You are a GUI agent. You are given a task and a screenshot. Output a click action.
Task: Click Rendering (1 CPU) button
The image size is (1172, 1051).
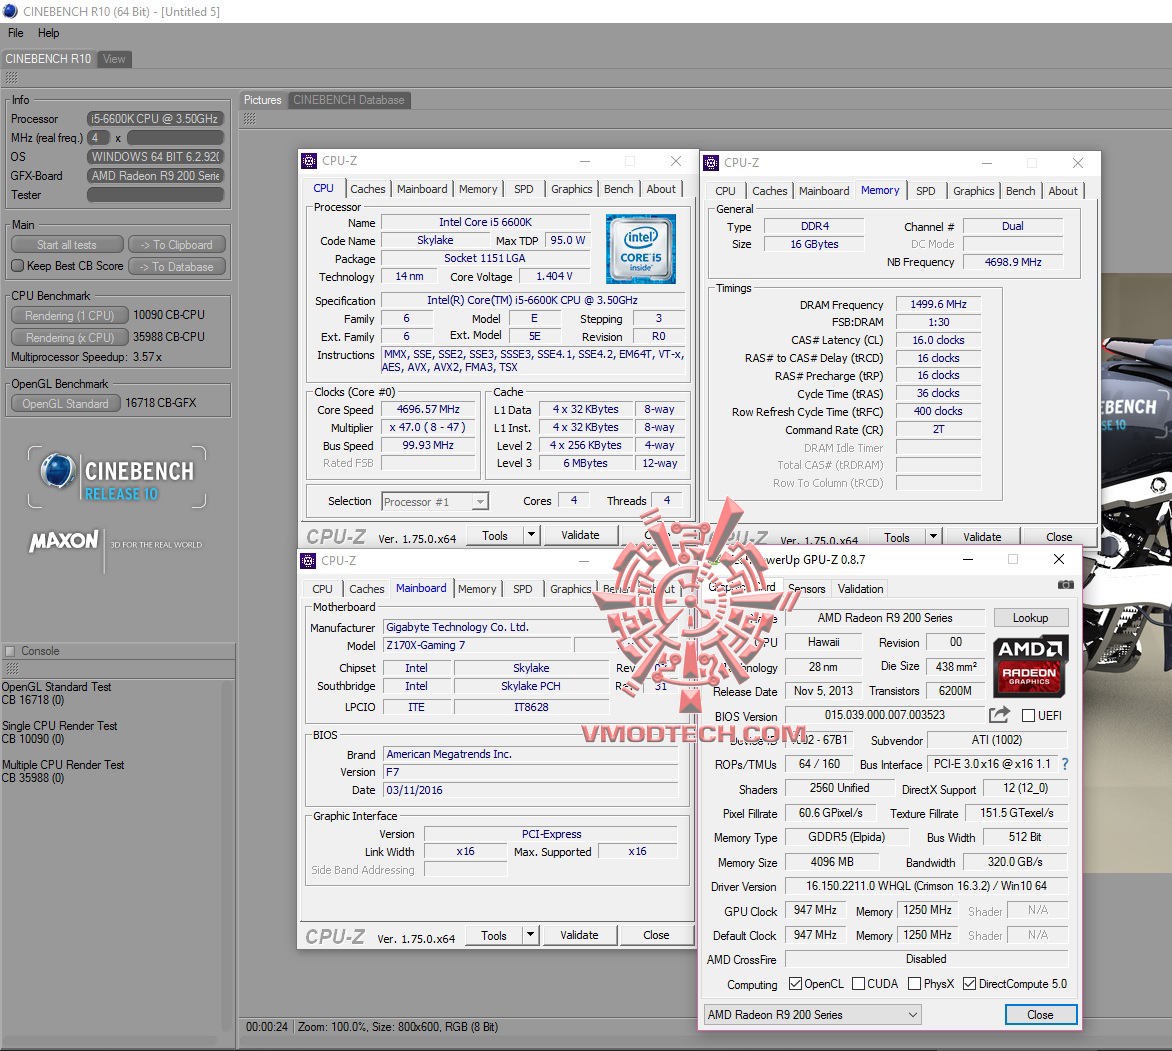70,315
